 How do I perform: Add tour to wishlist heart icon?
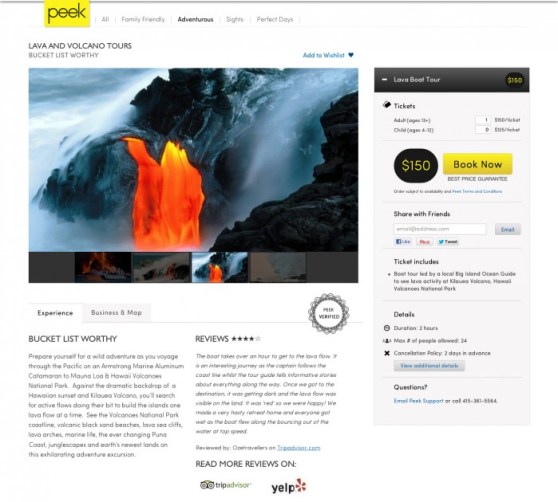coord(351,55)
